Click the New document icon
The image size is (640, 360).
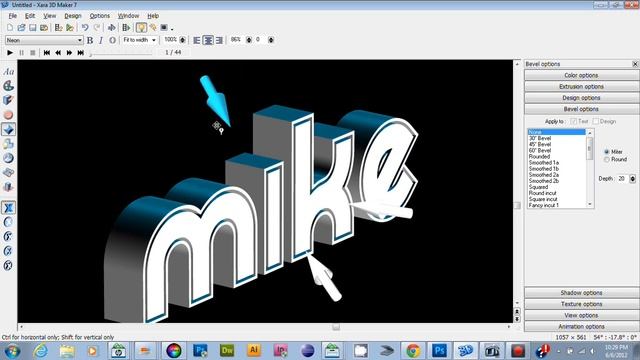pyautogui.click(x=10, y=28)
